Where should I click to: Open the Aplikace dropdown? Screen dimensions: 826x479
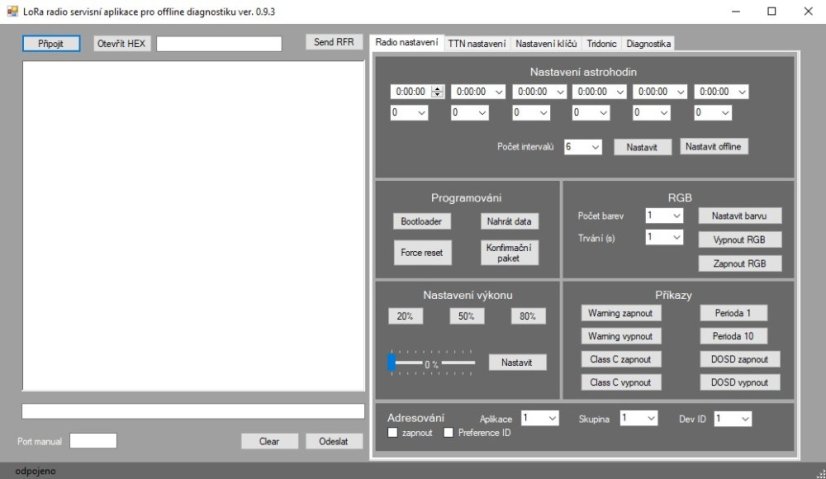540,418
